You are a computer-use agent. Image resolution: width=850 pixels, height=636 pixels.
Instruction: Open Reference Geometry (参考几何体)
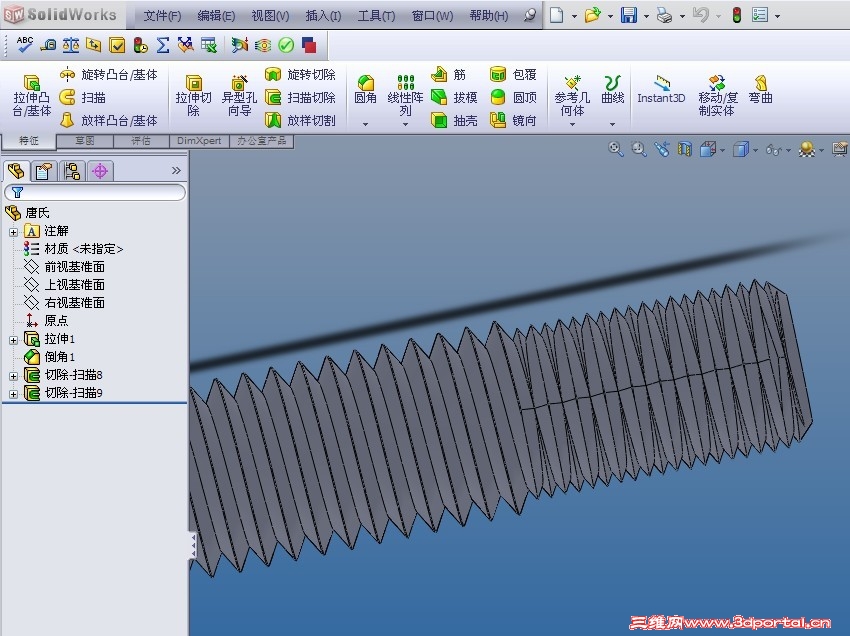[x=572, y=96]
